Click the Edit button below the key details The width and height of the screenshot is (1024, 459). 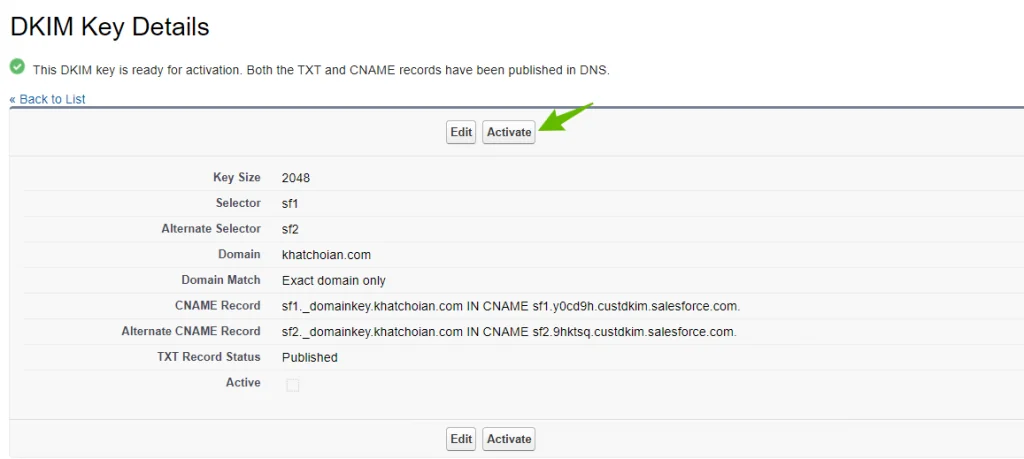tap(461, 439)
